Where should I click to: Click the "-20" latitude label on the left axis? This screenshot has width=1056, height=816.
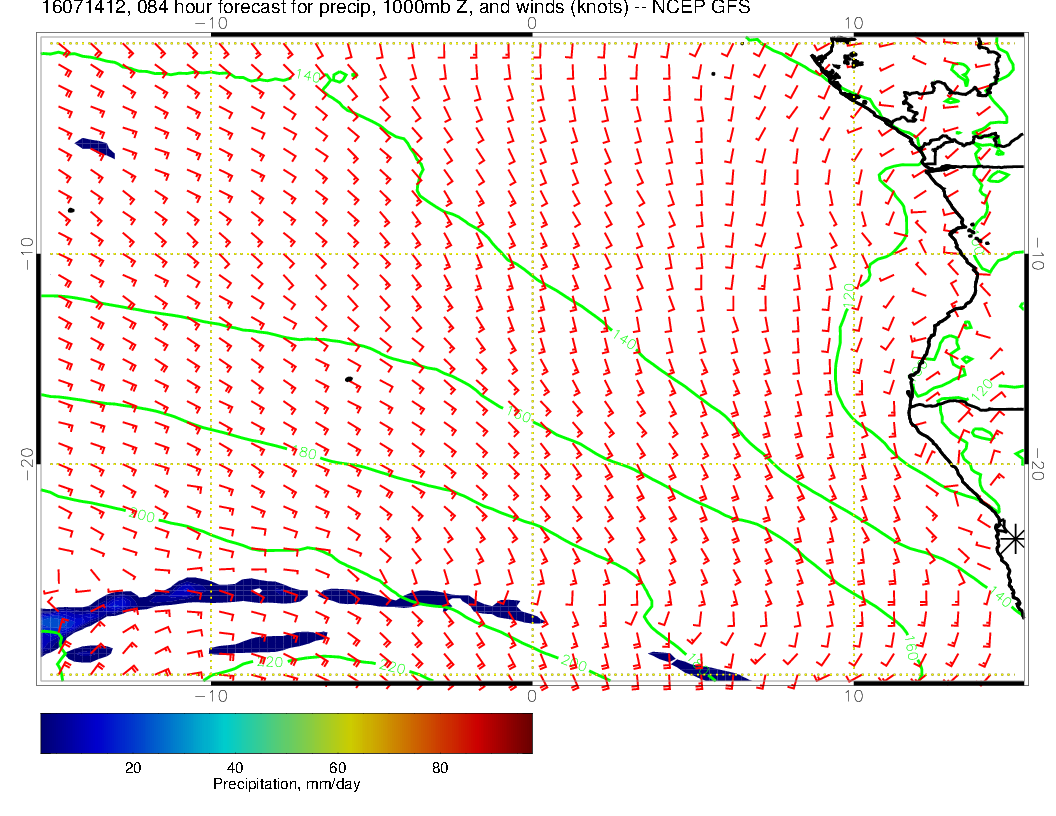coord(27,464)
